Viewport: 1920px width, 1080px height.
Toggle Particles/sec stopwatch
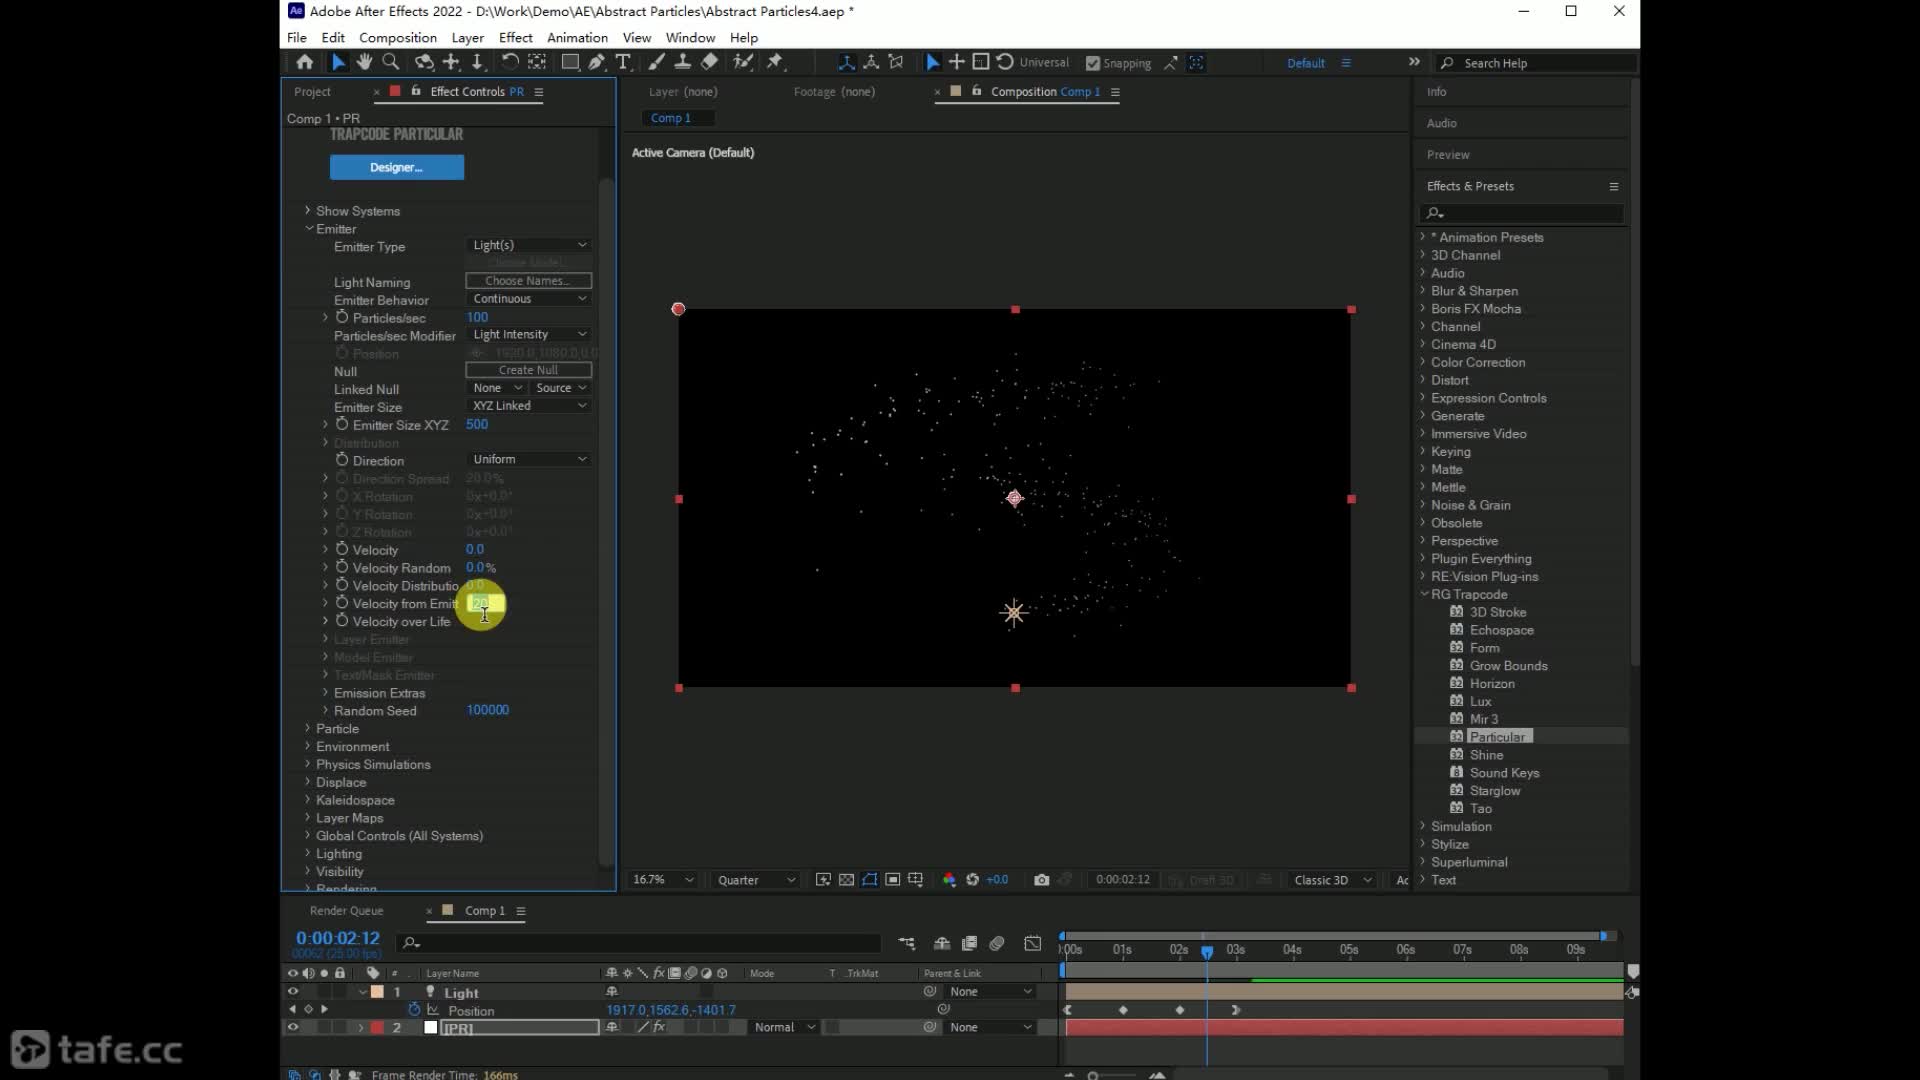point(342,317)
